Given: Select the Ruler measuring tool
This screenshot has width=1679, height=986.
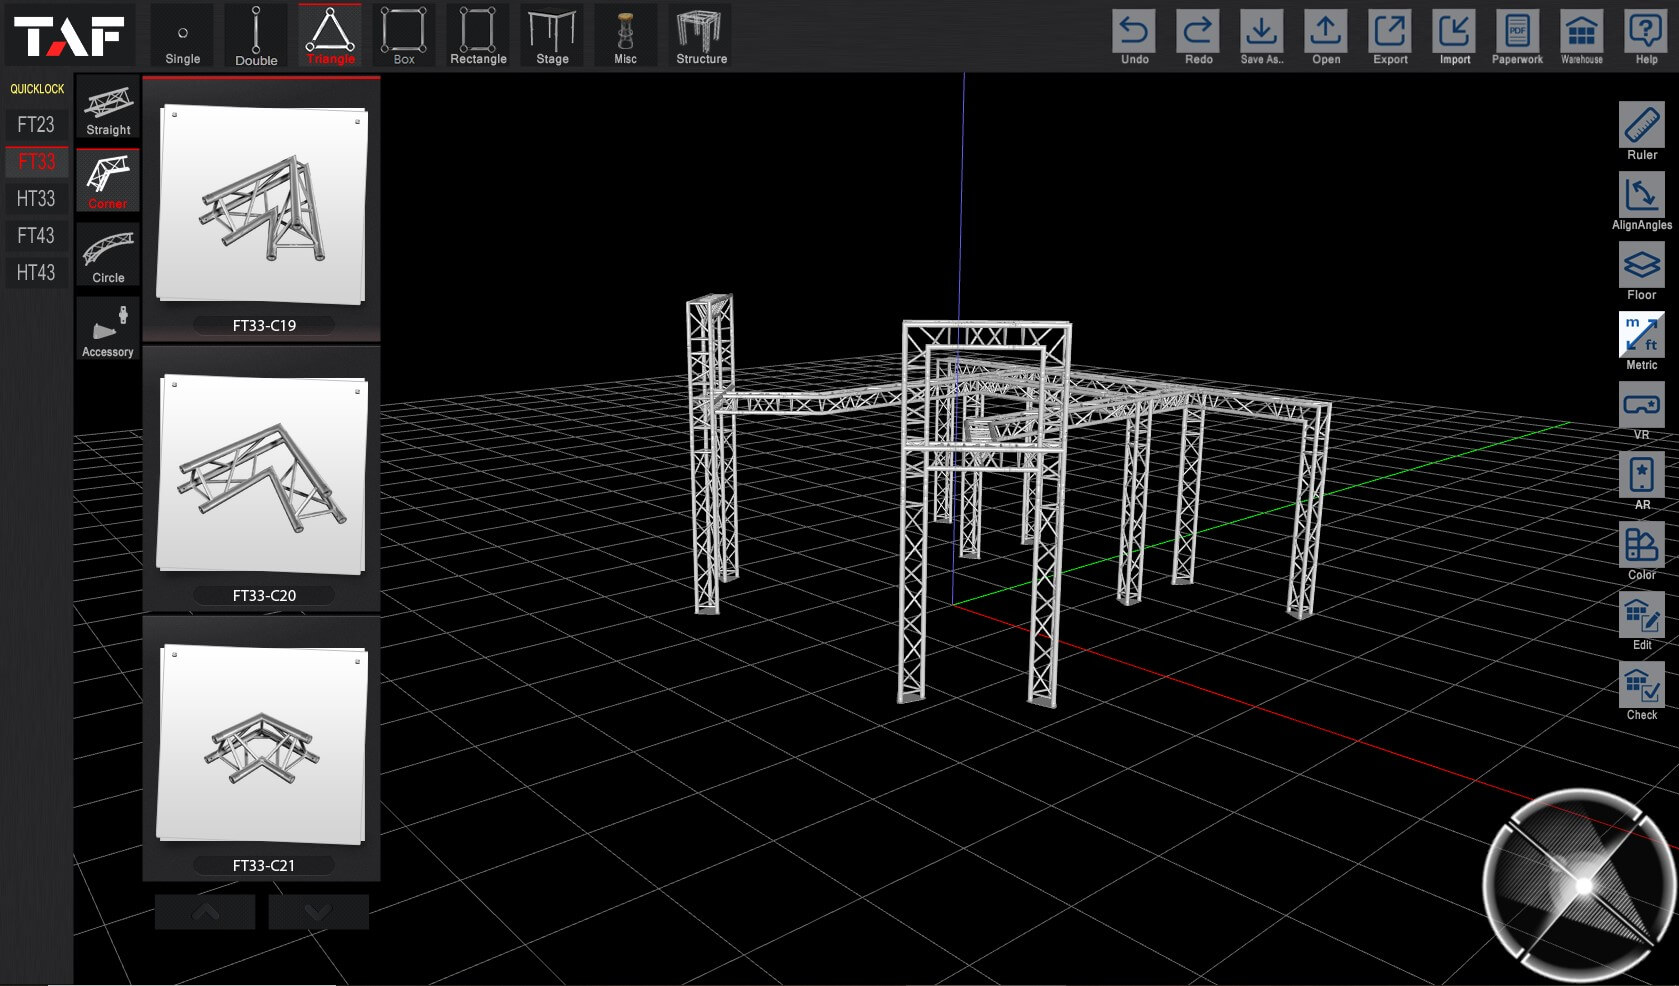Looking at the screenshot, I should coord(1641,131).
